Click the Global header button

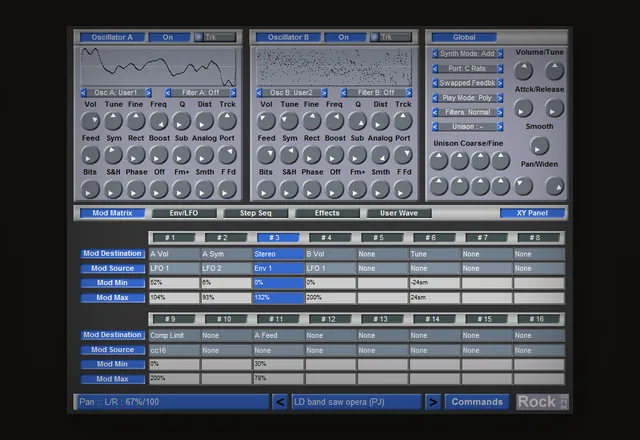tap(464, 37)
